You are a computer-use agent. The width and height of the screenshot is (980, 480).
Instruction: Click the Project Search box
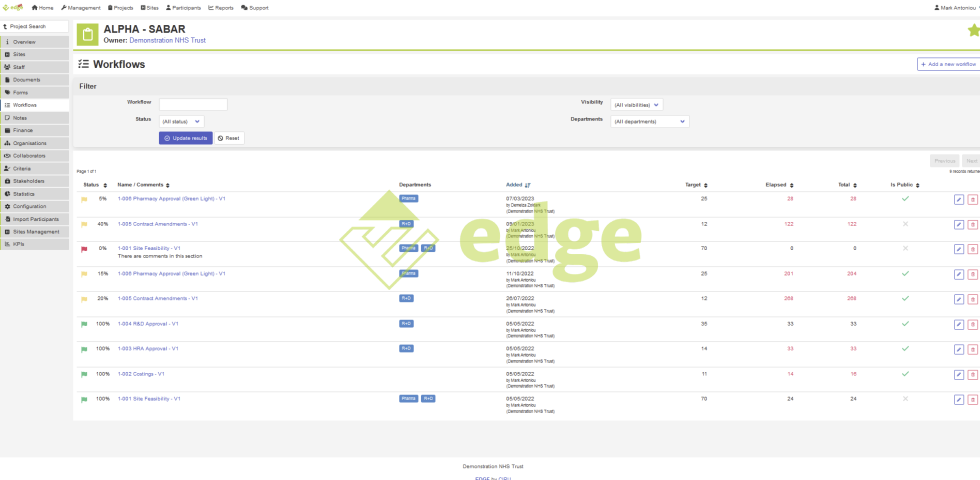click(34, 27)
